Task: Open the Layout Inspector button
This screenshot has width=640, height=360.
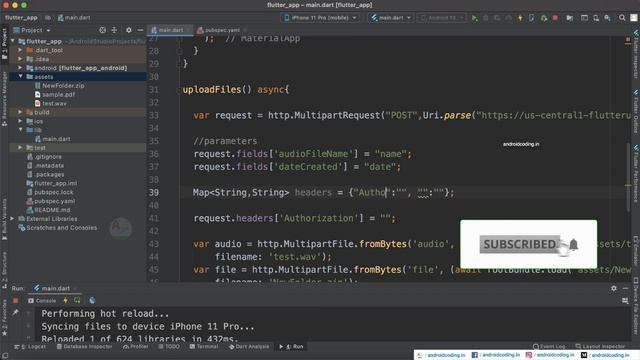Action: coord(600,347)
